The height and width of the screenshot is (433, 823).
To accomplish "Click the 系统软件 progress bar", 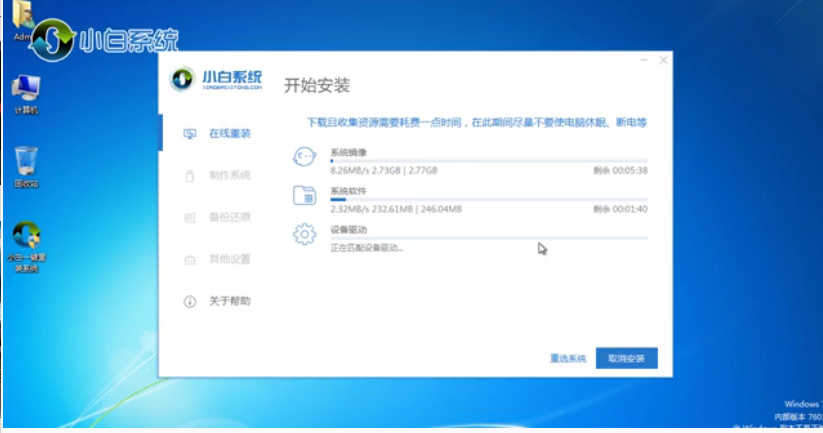I will coord(488,199).
